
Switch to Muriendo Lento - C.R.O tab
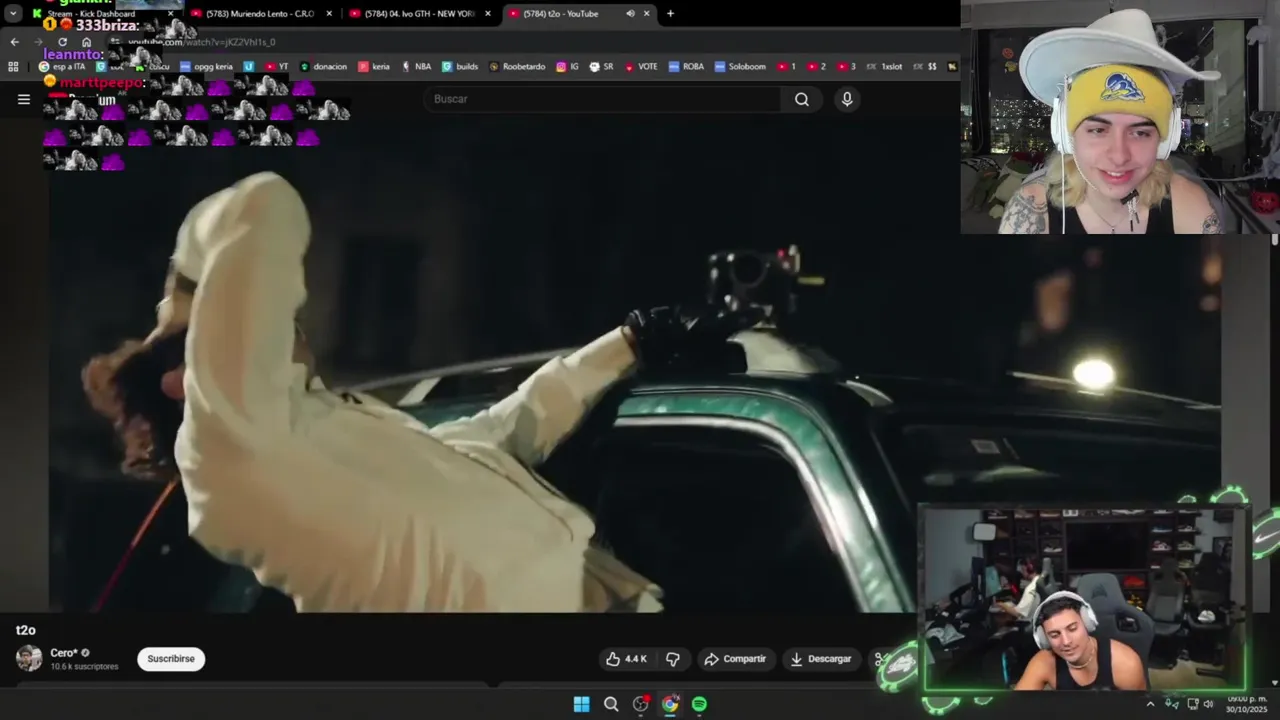[260, 14]
